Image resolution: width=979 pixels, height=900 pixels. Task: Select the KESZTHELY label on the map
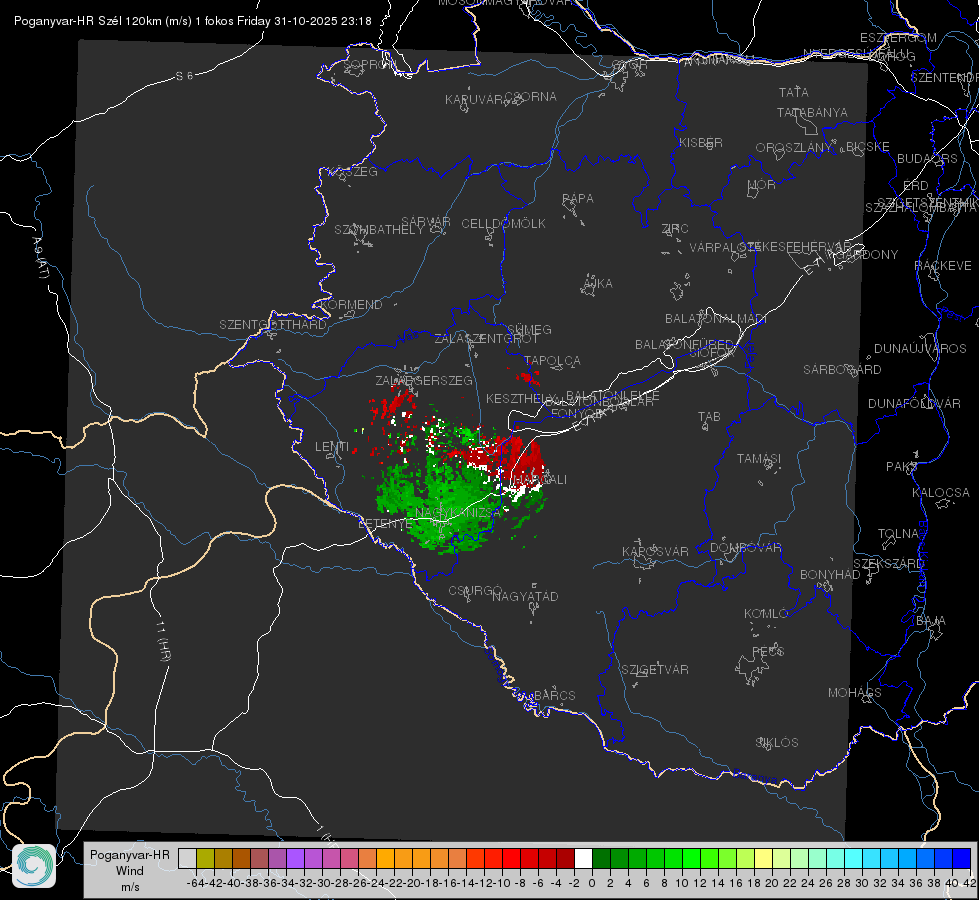tap(521, 398)
